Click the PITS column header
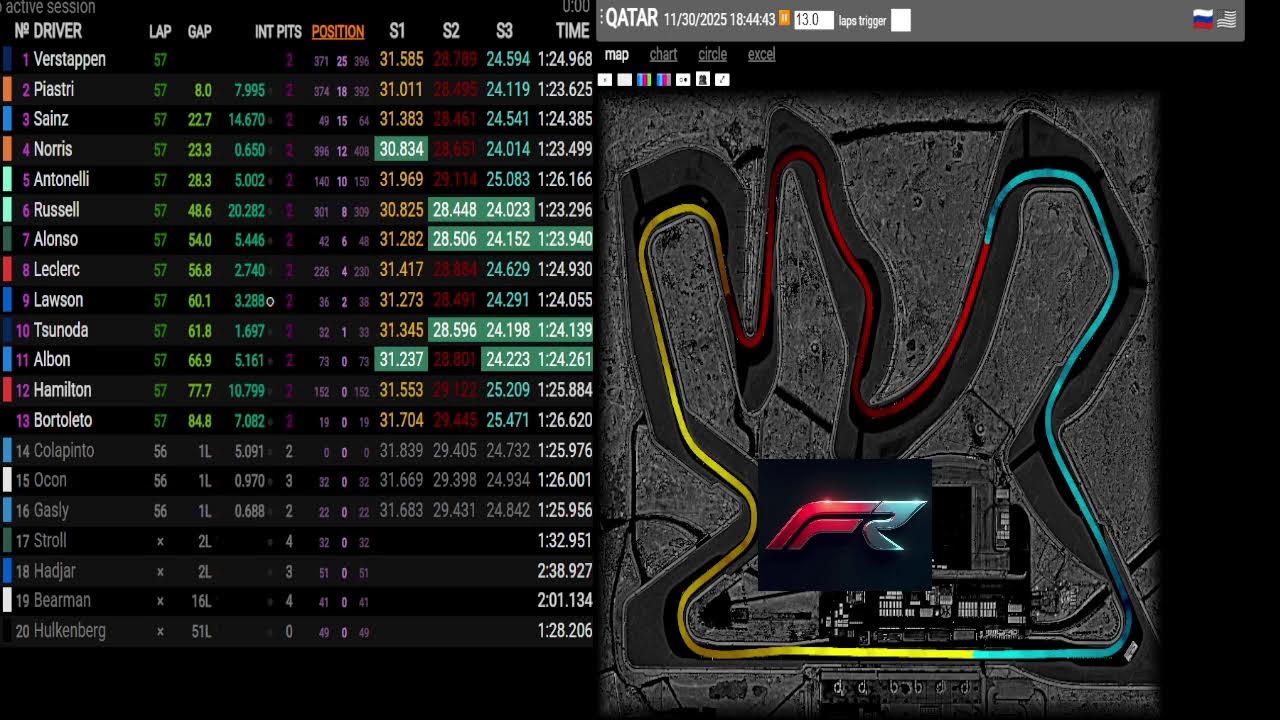 coord(289,31)
